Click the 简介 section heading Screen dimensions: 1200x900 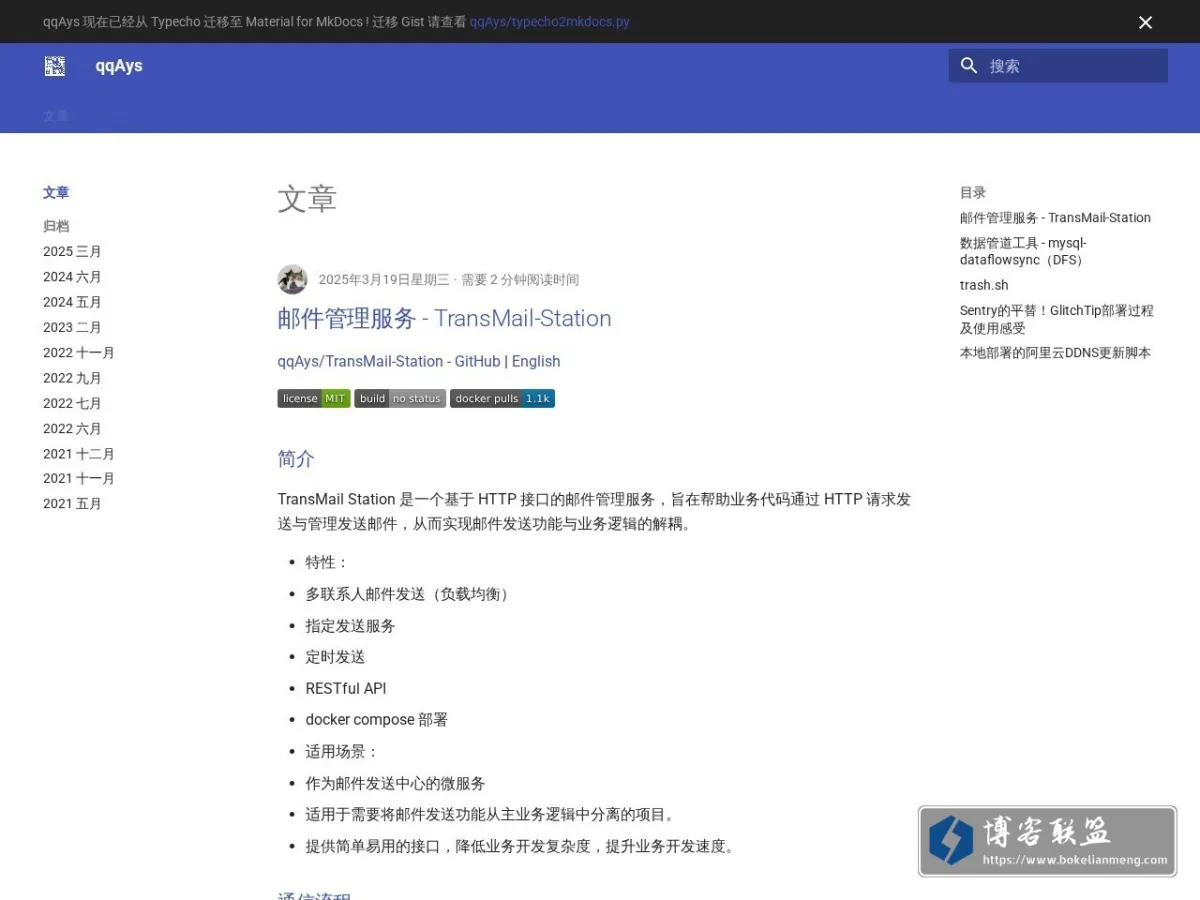(296, 459)
